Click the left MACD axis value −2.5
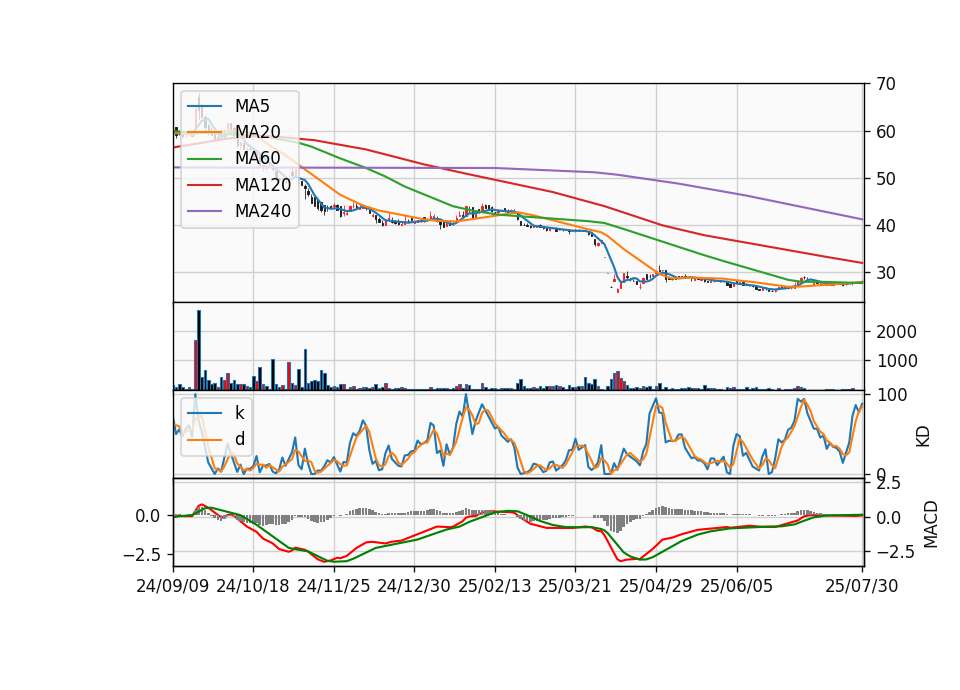This screenshot has width=960, height=690. tap(142, 555)
